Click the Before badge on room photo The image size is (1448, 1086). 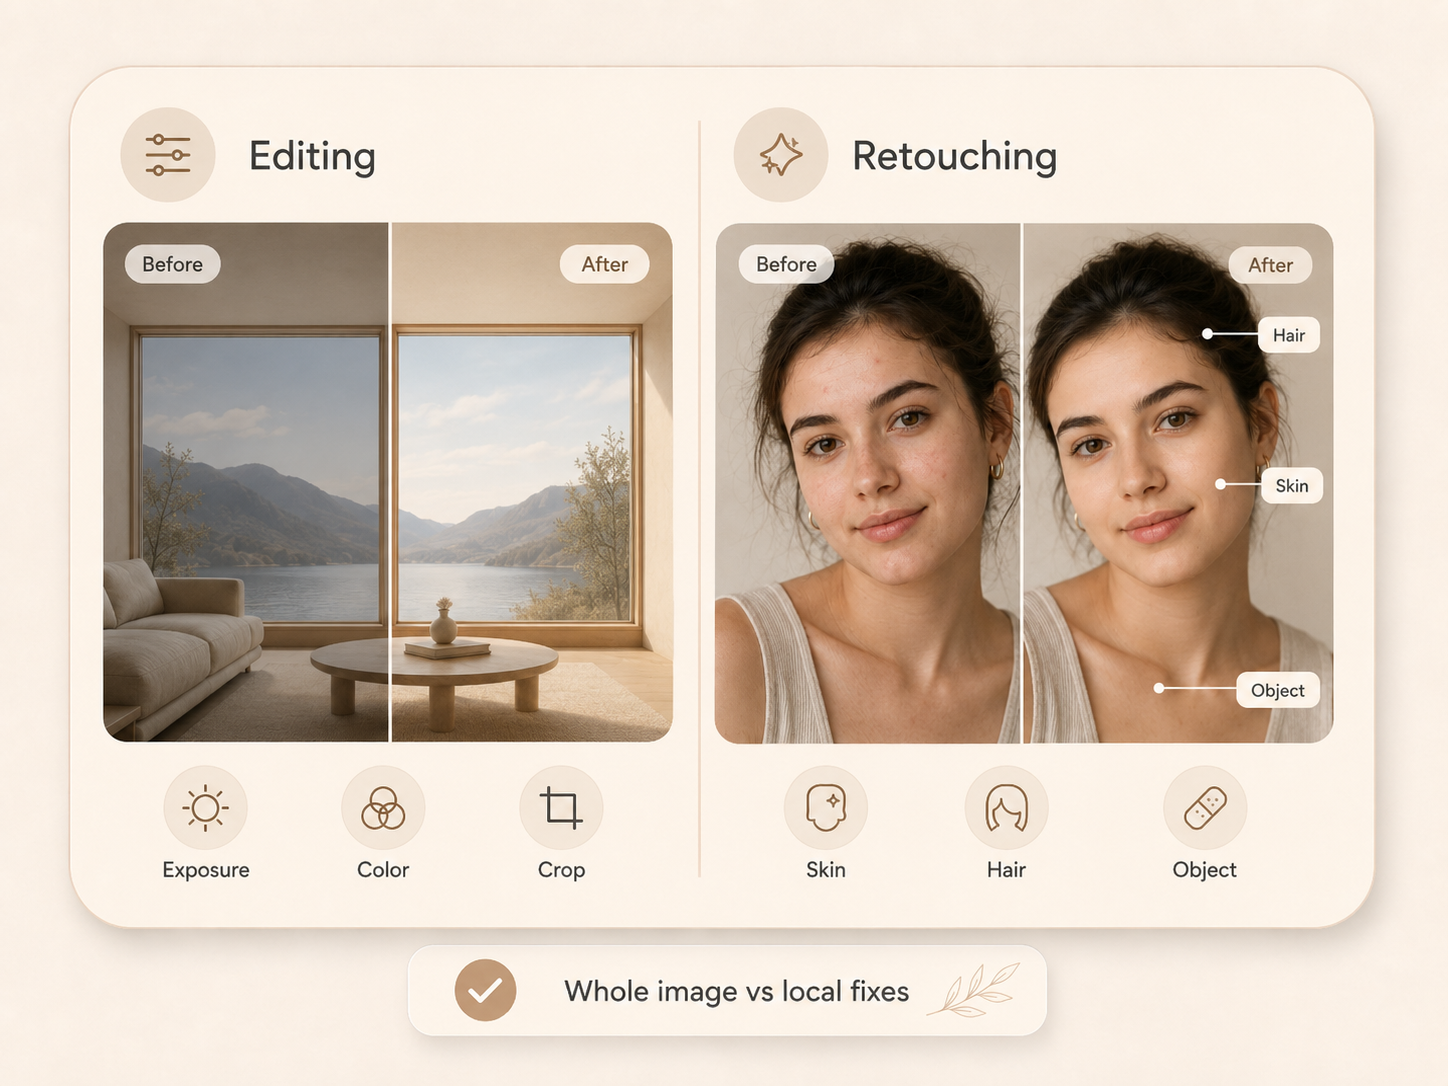(172, 264)
